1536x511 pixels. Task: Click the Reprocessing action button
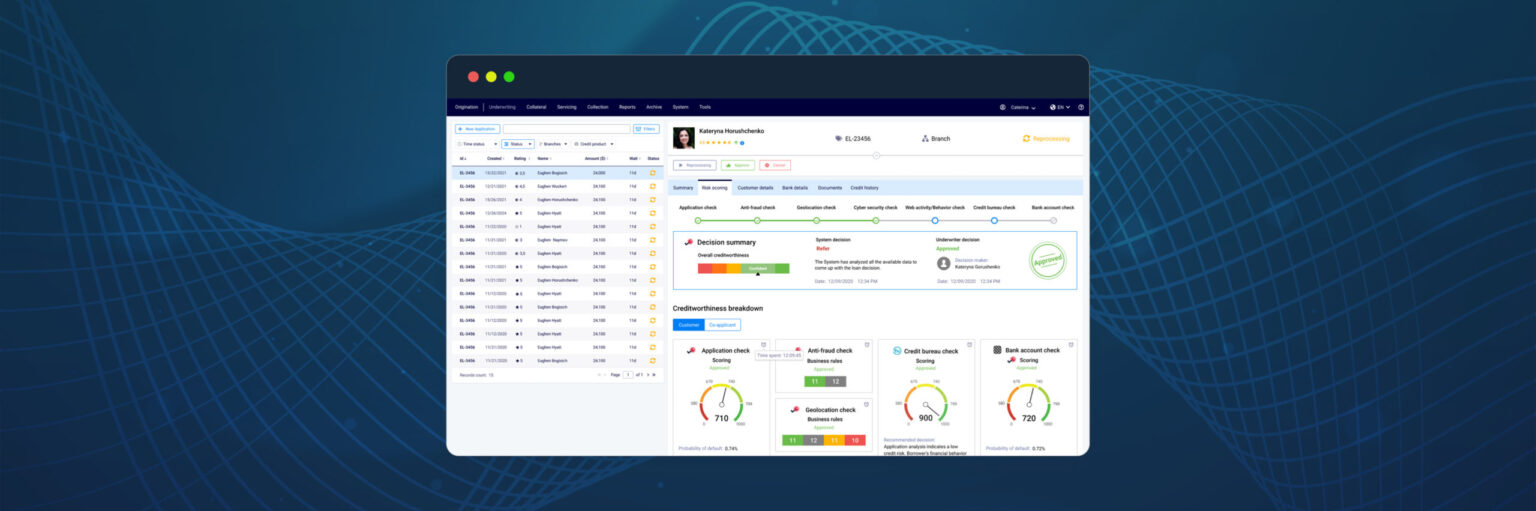695,165
